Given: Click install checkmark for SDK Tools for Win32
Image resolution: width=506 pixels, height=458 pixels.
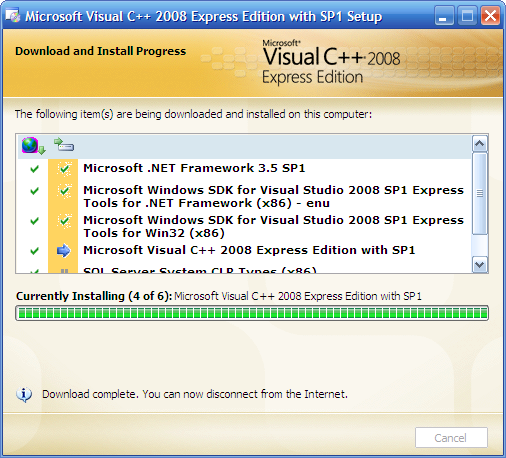Looking at the screenshot, I should click(64, 221).
